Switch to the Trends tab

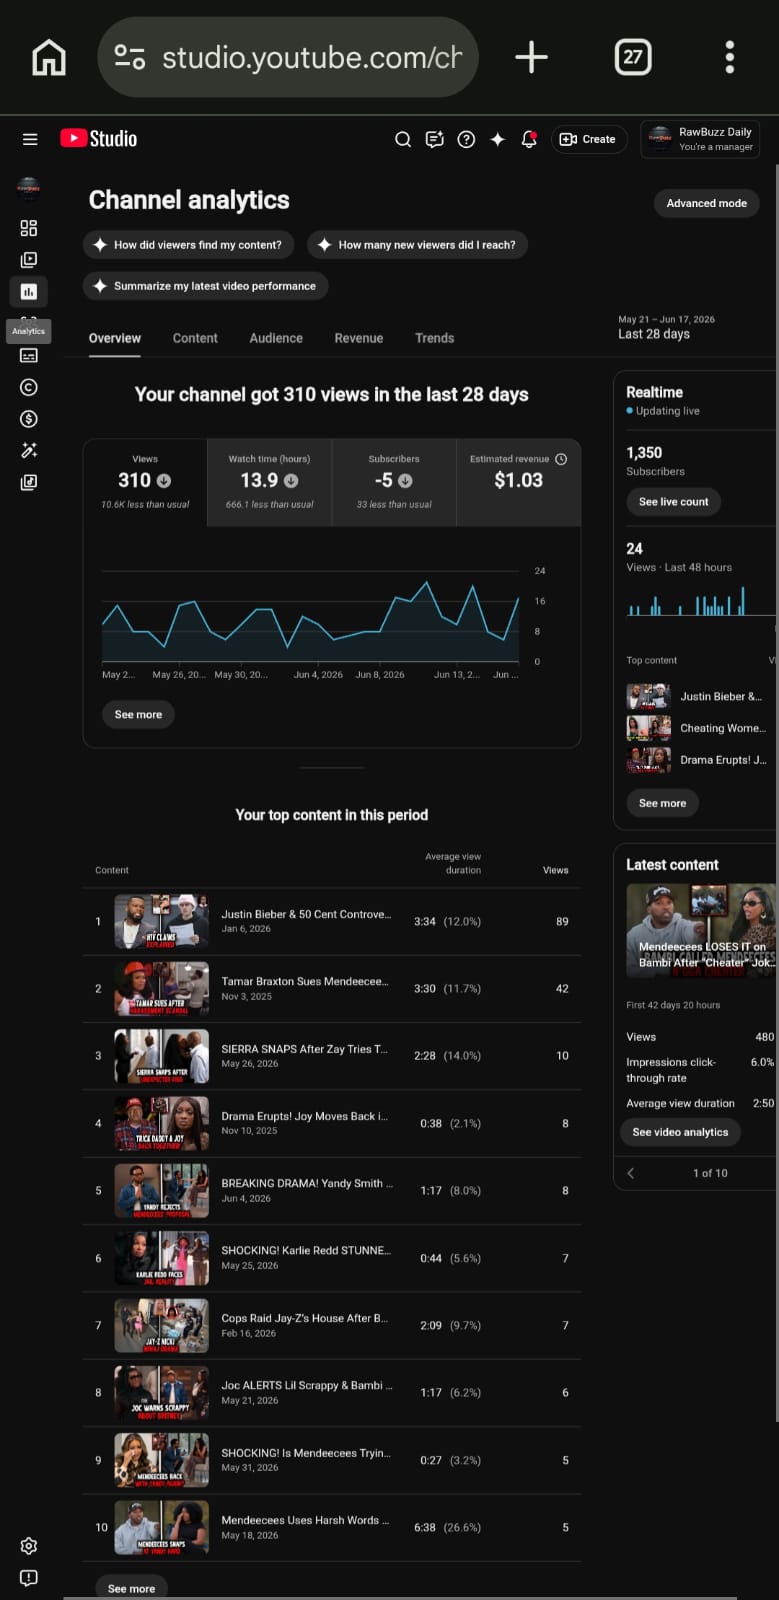(x=435, y=338)
